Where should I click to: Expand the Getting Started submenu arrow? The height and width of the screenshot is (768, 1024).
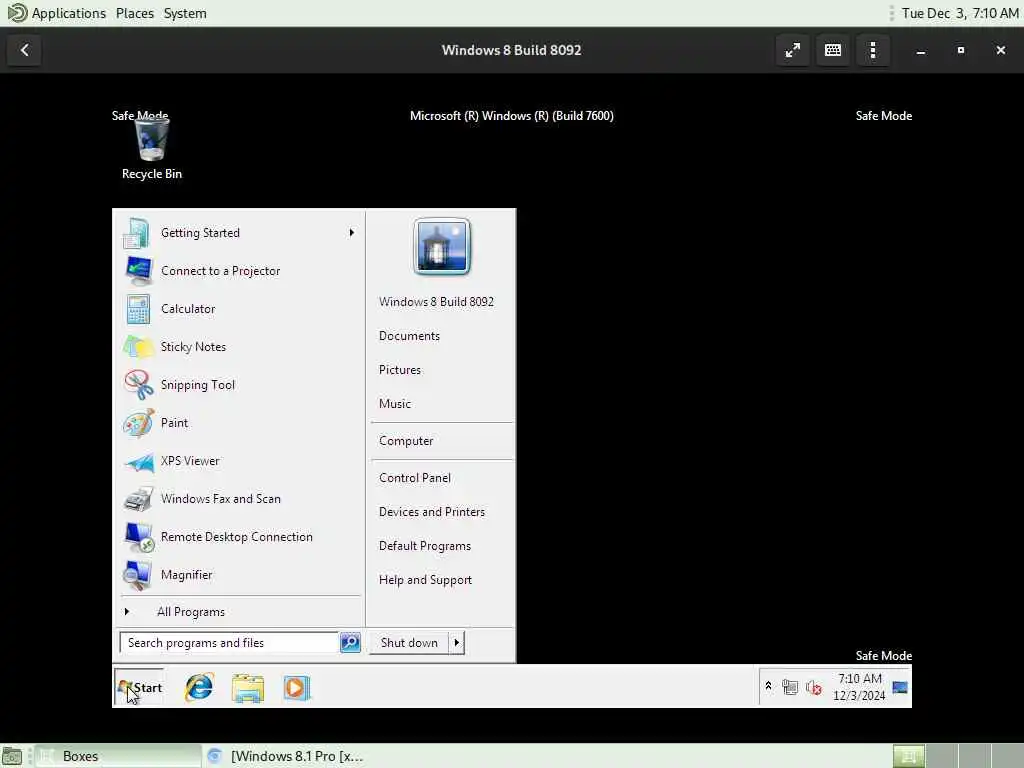pos(351,232)
